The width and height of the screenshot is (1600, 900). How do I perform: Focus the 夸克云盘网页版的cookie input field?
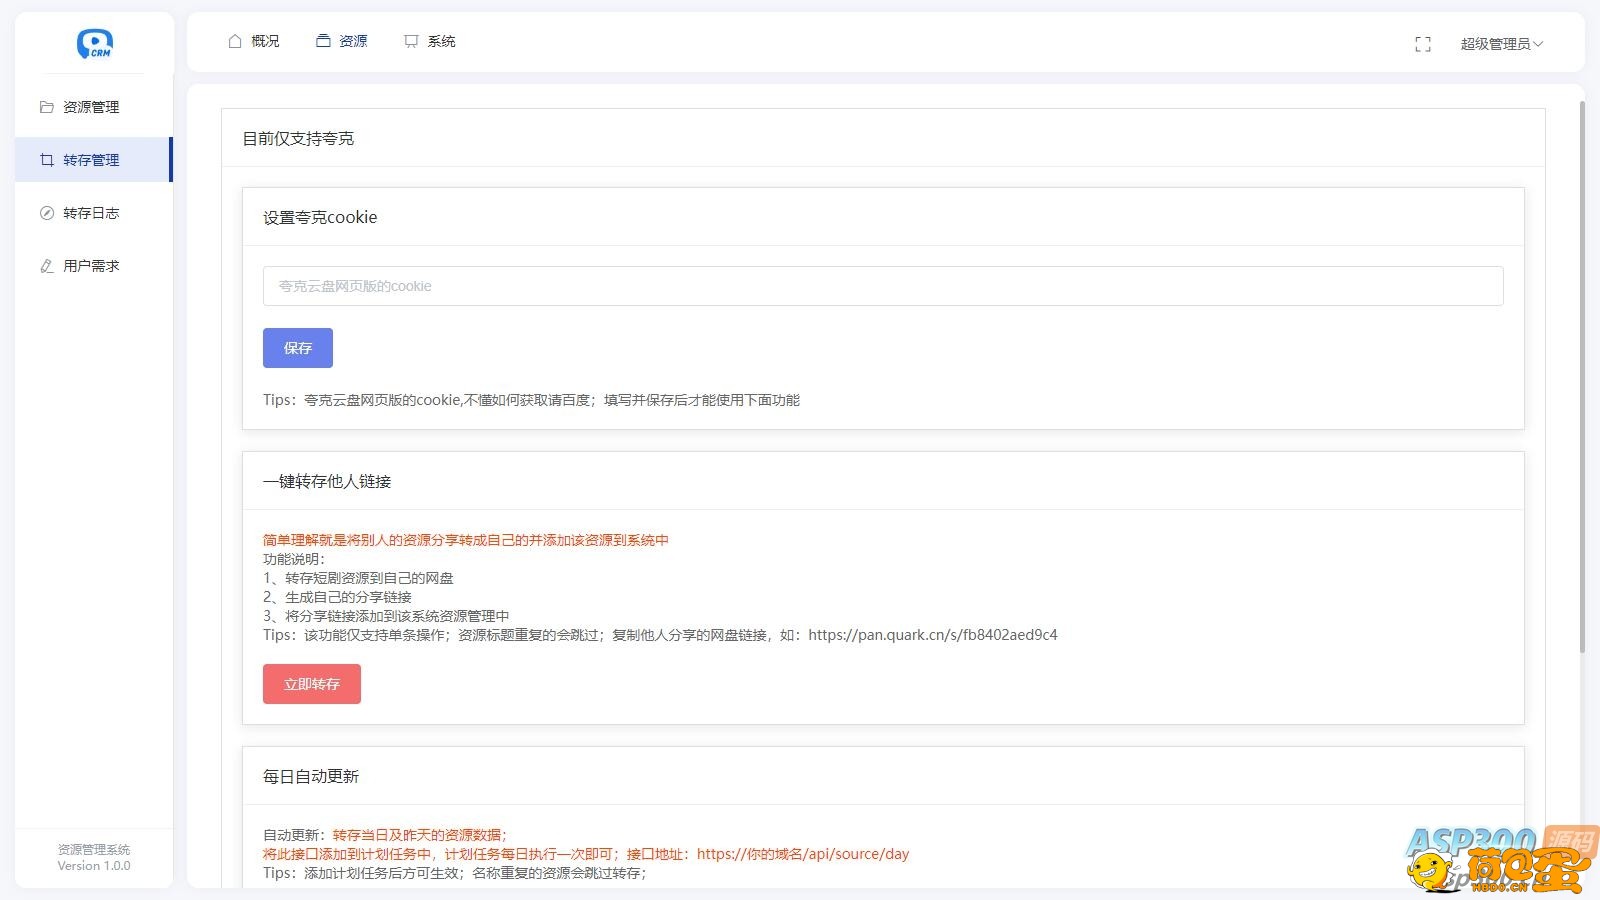point(883,286)
